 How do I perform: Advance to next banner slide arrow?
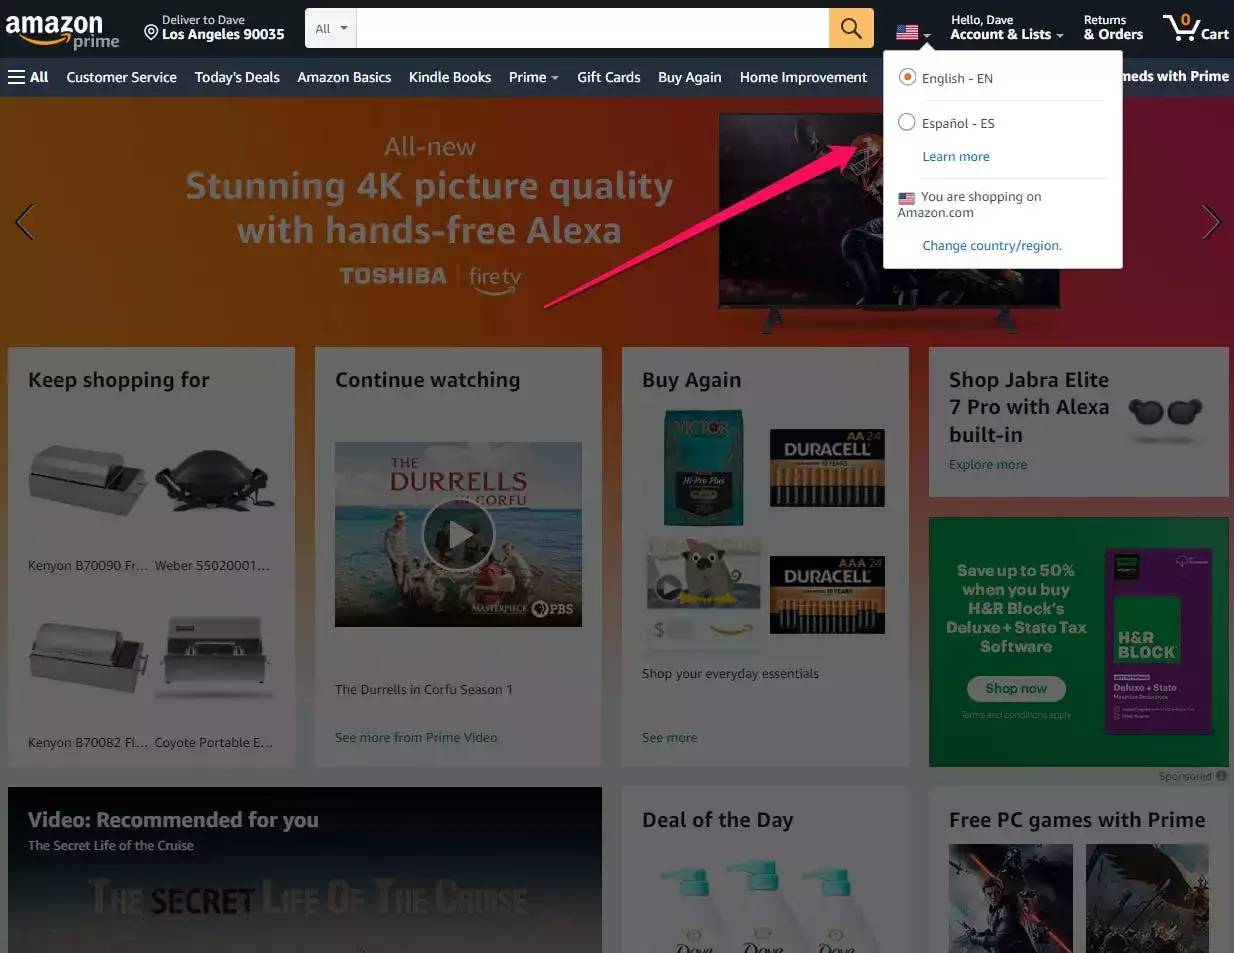[x=1210, y=221]
